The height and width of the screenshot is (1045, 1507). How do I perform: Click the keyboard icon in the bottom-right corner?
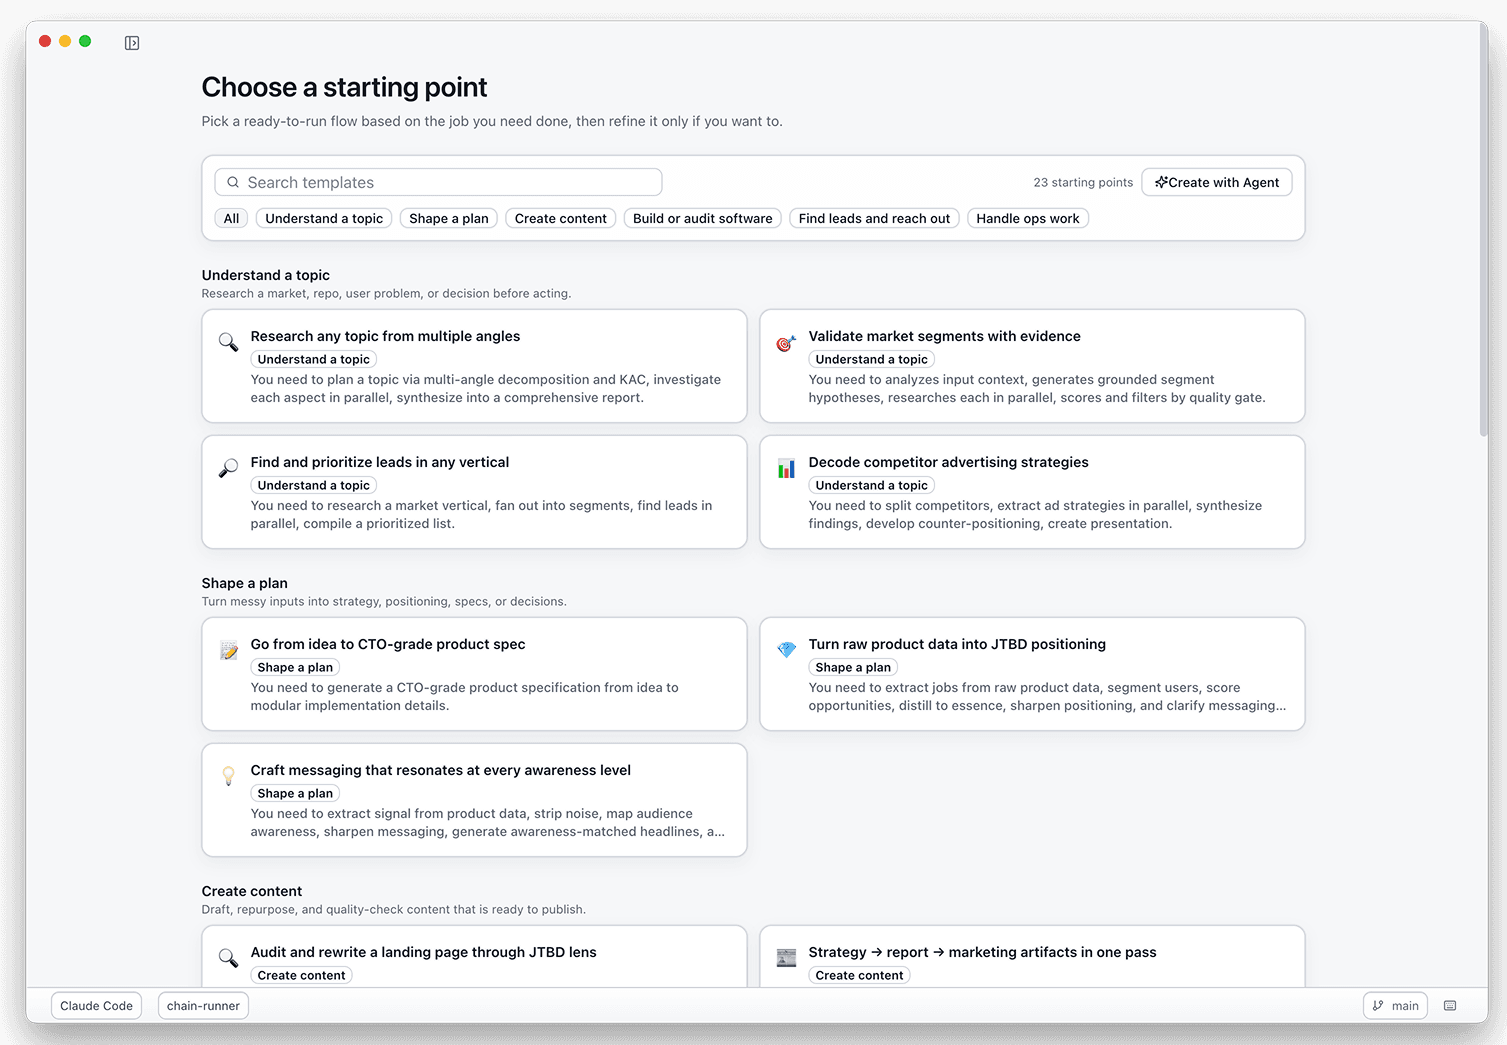1449,1005
